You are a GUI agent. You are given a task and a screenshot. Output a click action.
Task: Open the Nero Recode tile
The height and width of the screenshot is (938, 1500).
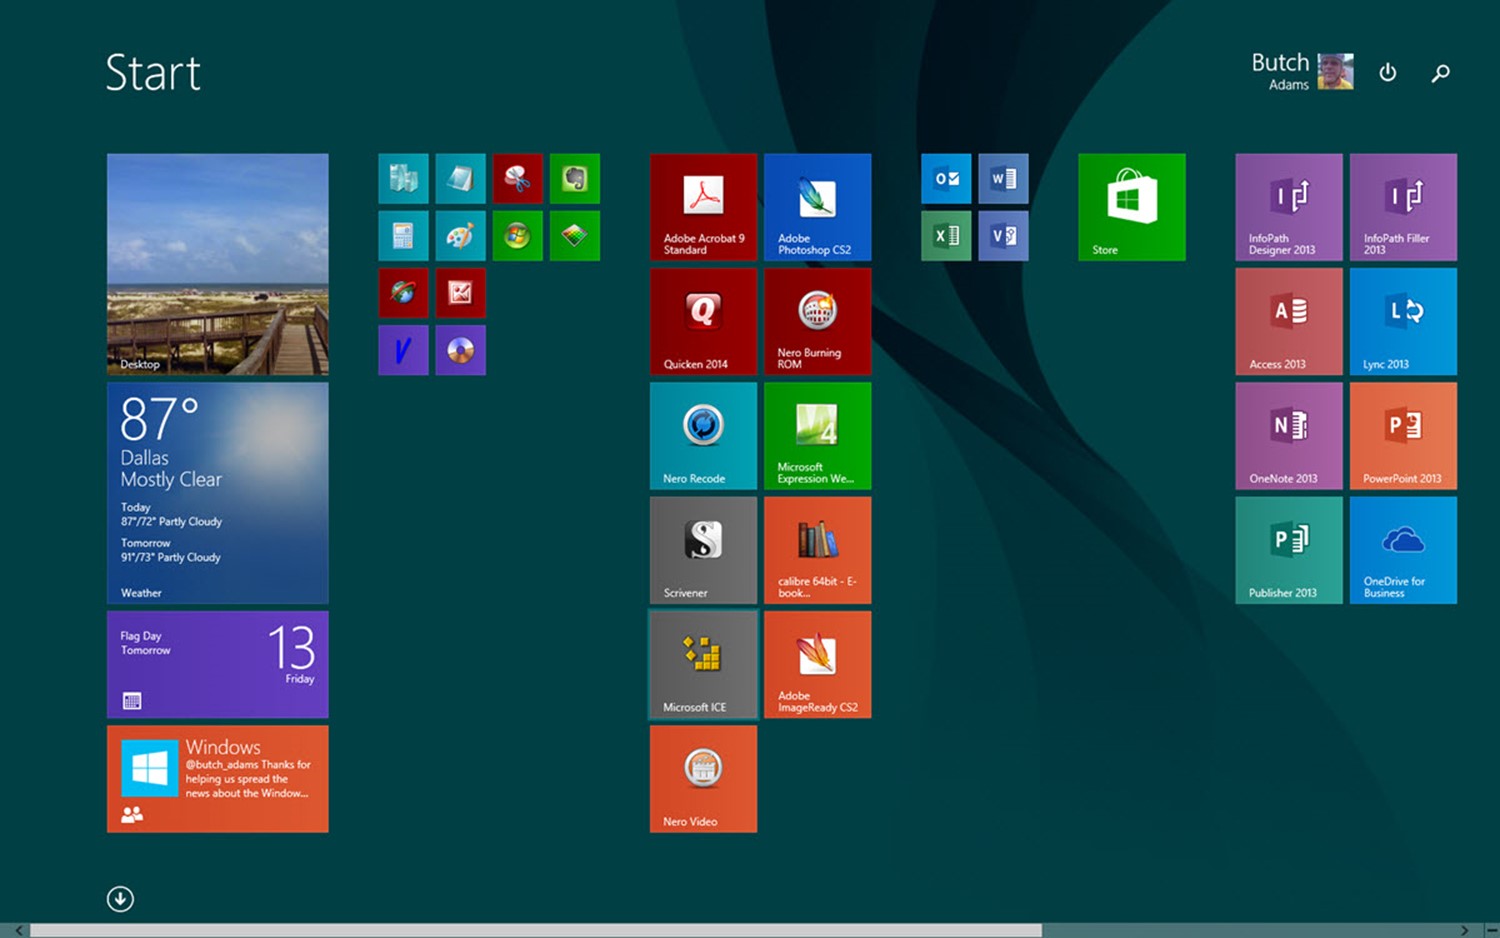[x=703, y=436]
